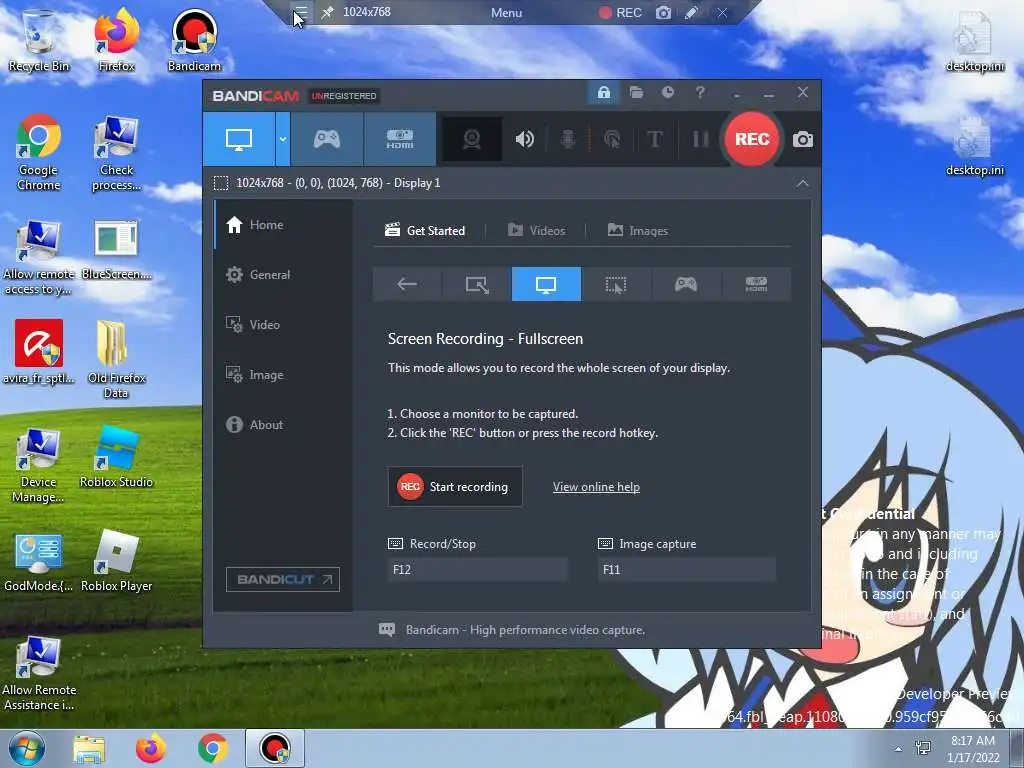The height and width of the screenshot is (768, 1024).
Task: Click dashed rectangle icon beside 1024x768 label
Action: [x=221, y=184]
